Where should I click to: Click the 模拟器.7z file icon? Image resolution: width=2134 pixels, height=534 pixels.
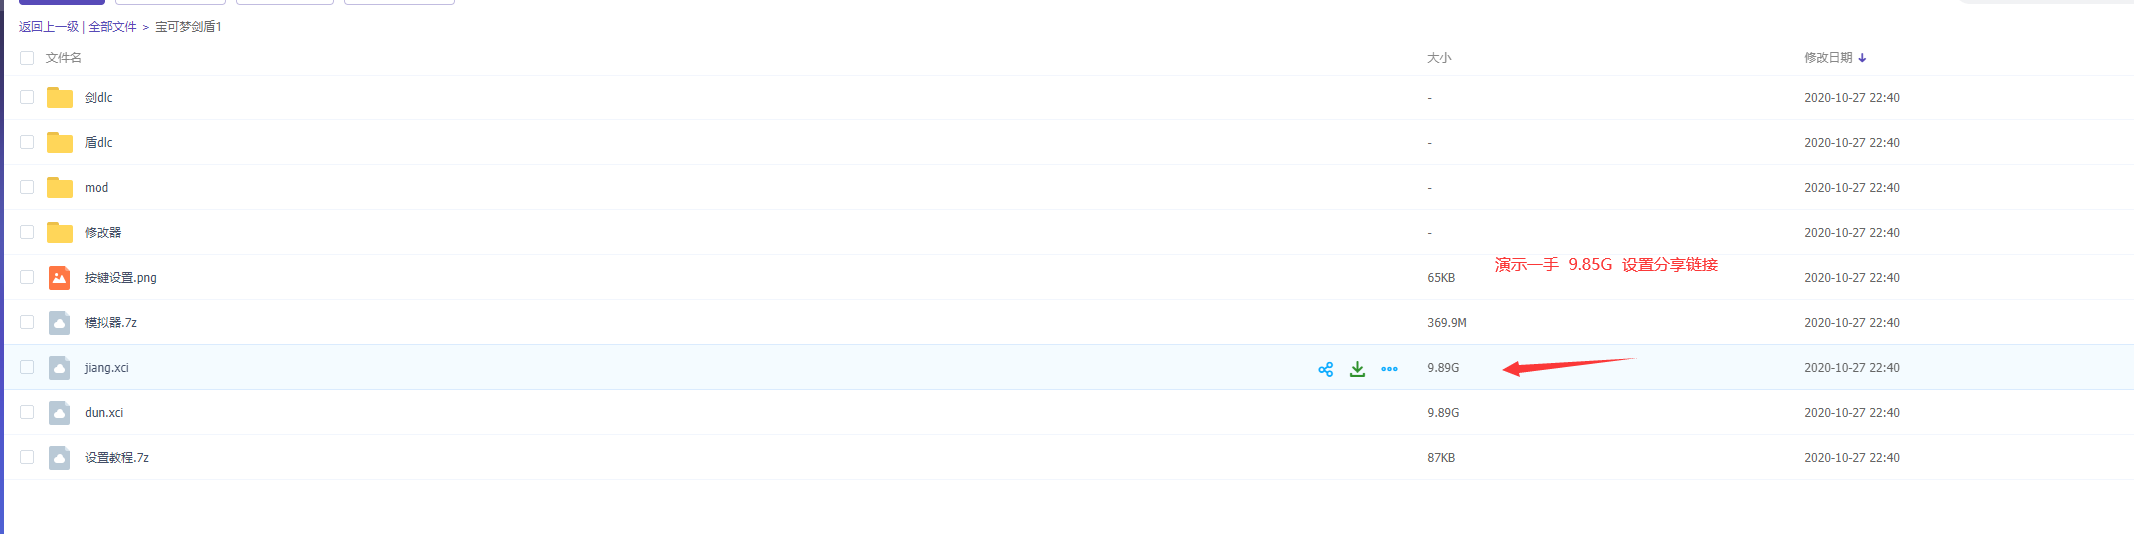click(x=60, y=323)
